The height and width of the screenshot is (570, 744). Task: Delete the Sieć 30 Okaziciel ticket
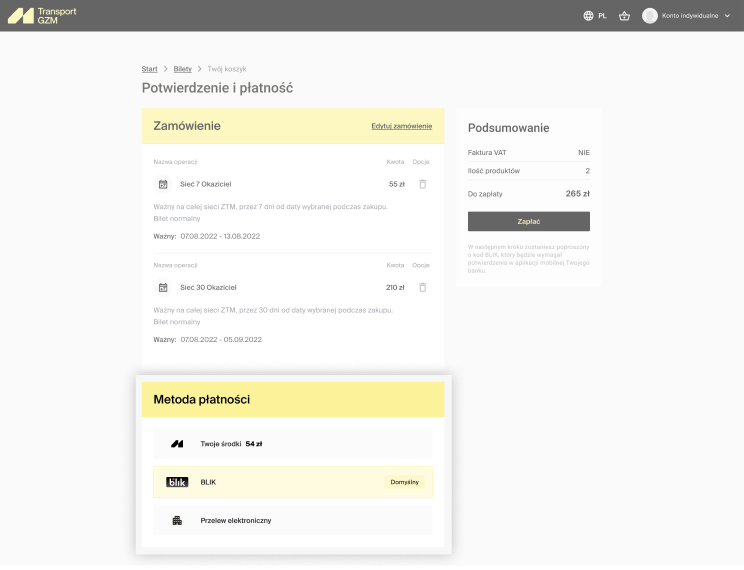coord(422,287)
